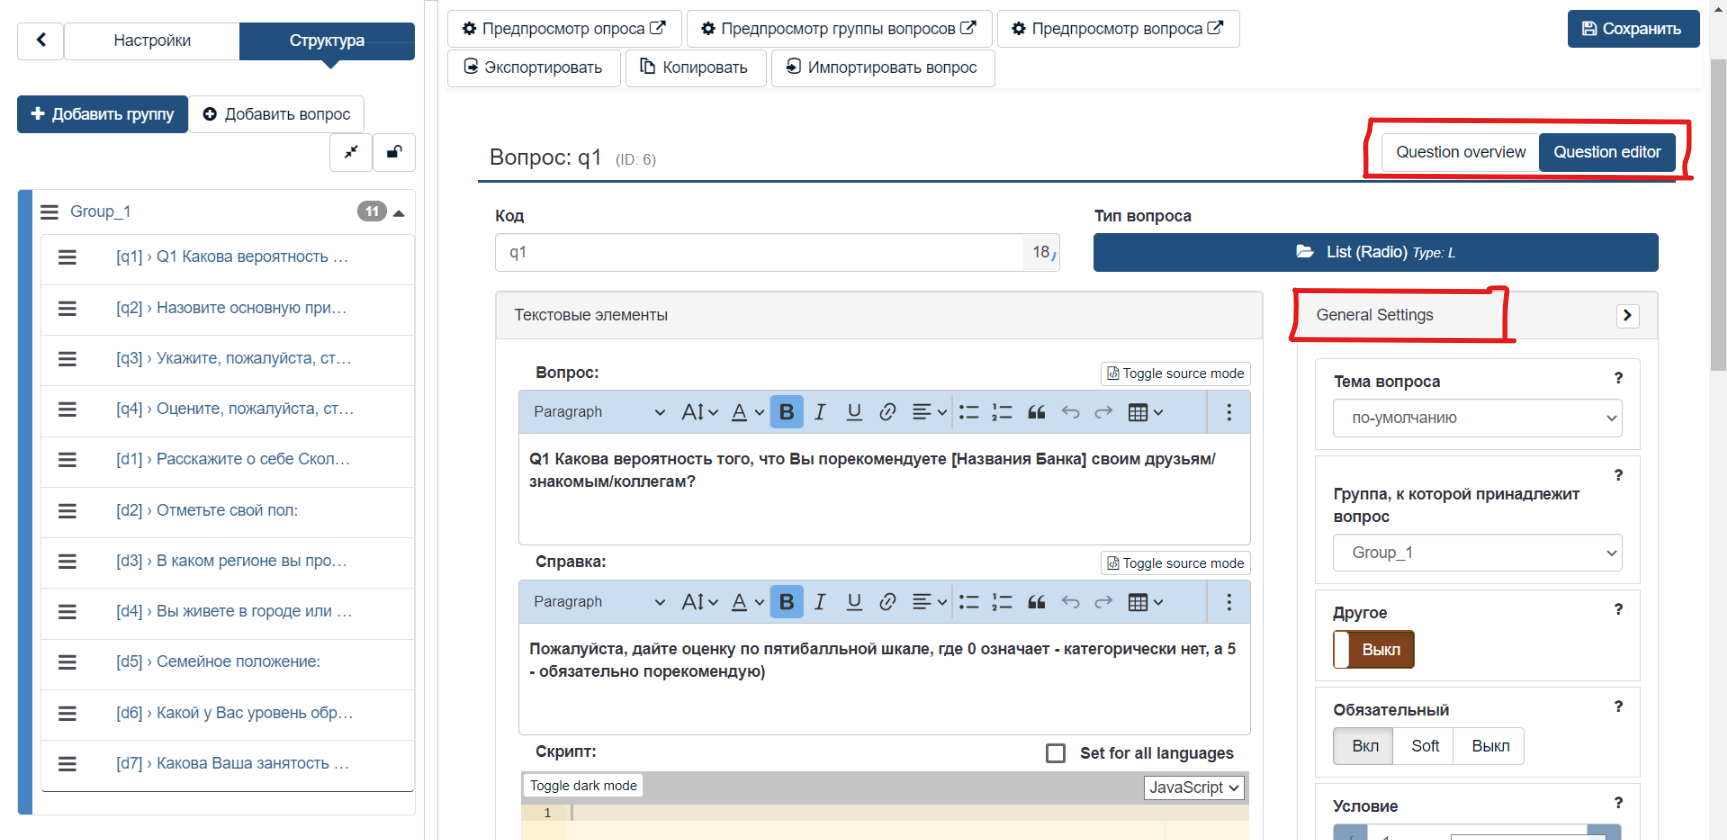Set Обязательный to Soft
The height and width of the screenshot is (840, 1727).
point(1425,746)
